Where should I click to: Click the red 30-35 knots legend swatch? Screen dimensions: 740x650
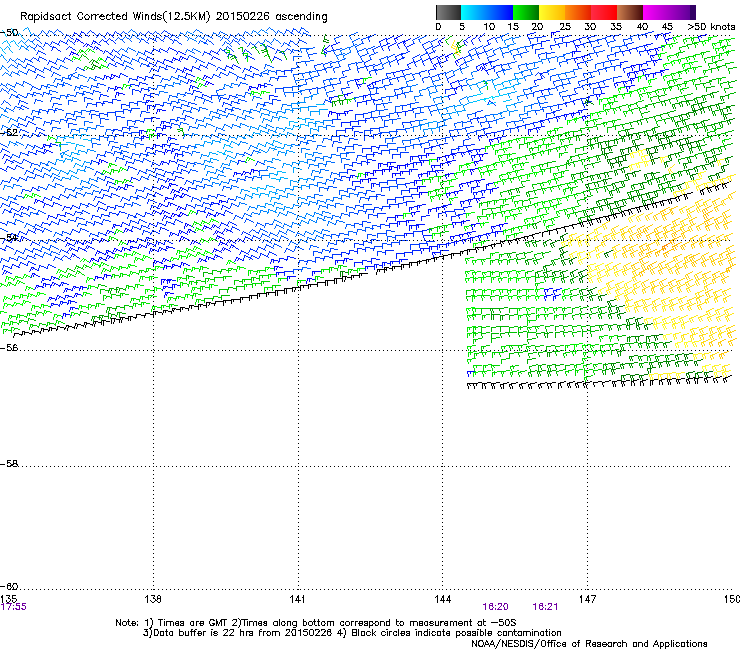click(x=604, y=12)
